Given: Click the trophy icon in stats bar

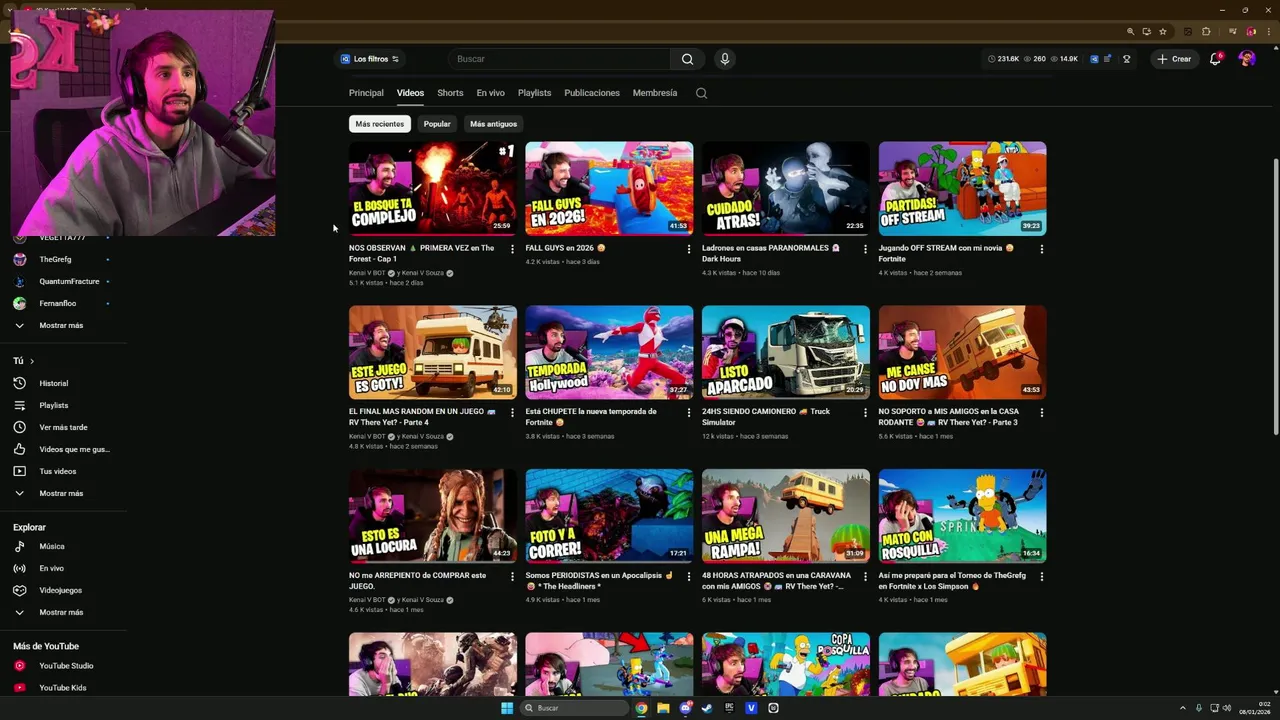Looking at the screenshot, I should click(x=1126, y=59).
